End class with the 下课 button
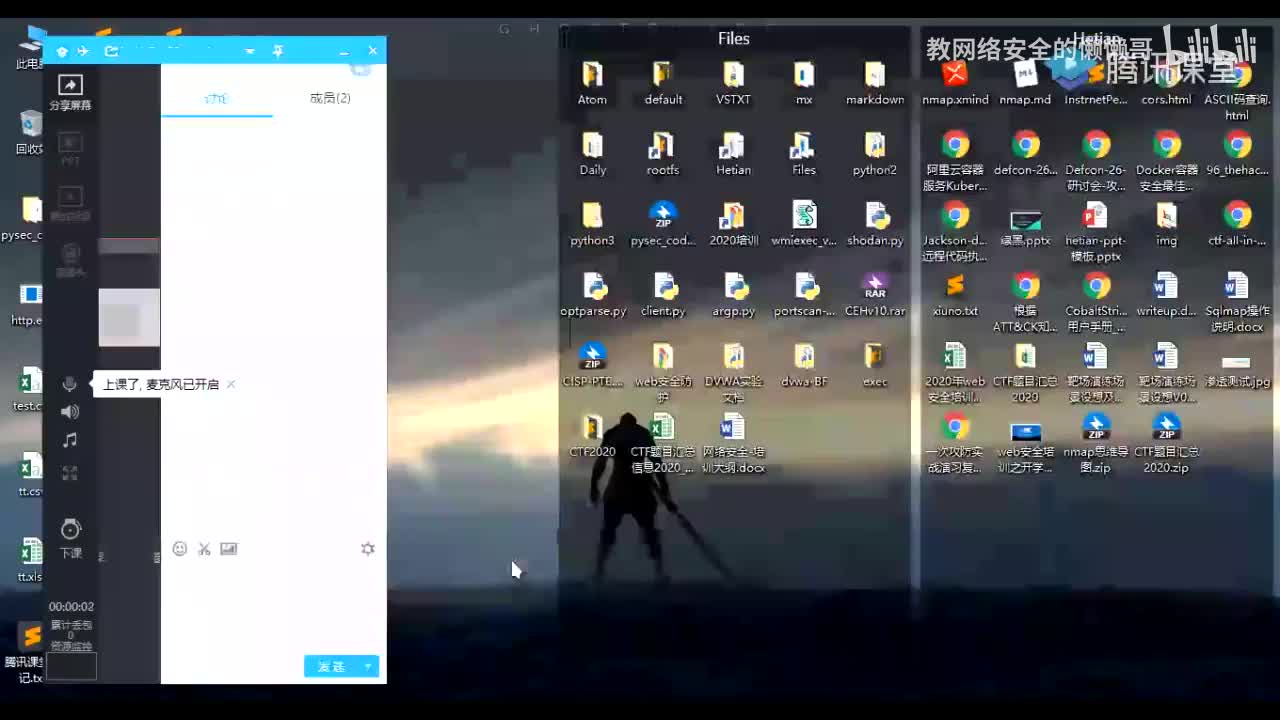 tap(70, 539)
